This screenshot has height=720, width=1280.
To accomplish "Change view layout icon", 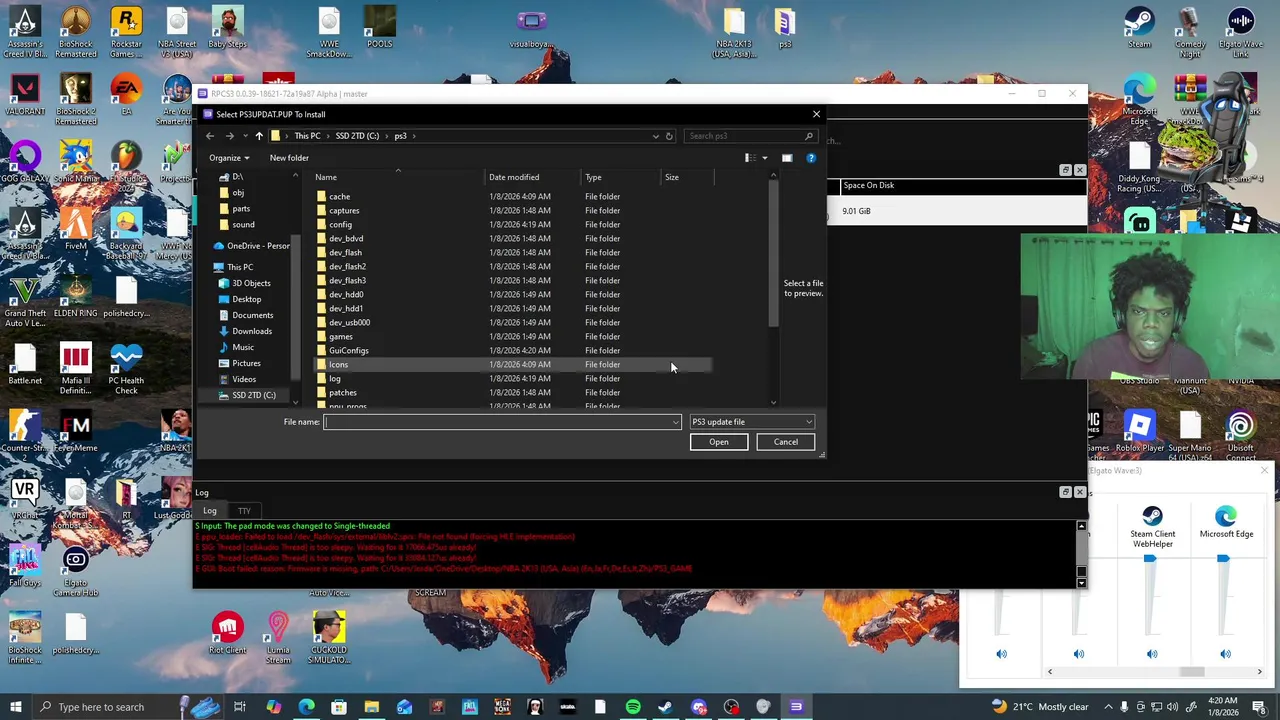I will coord(749,158).
